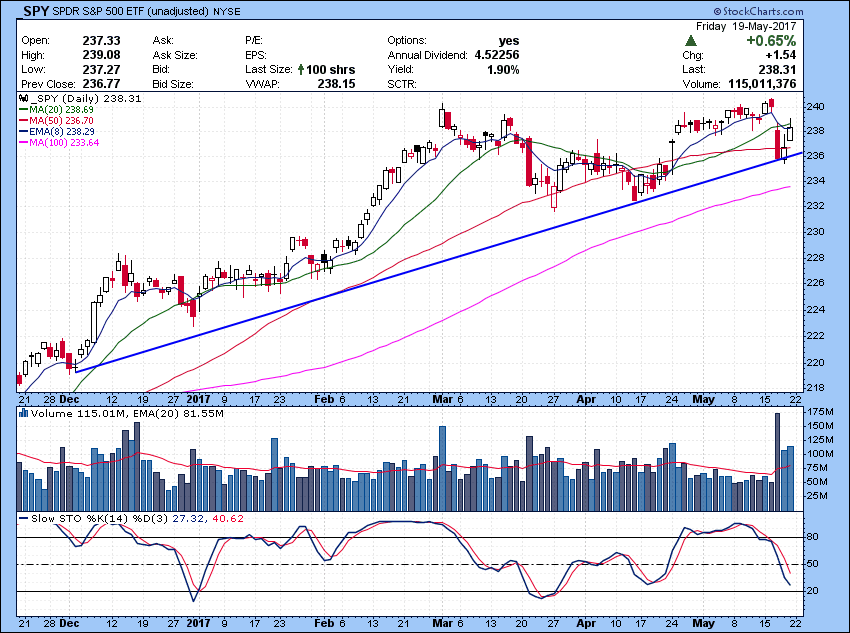Click the 80 stochastic axis label
850x633 pixels.
tap(813, 537)
